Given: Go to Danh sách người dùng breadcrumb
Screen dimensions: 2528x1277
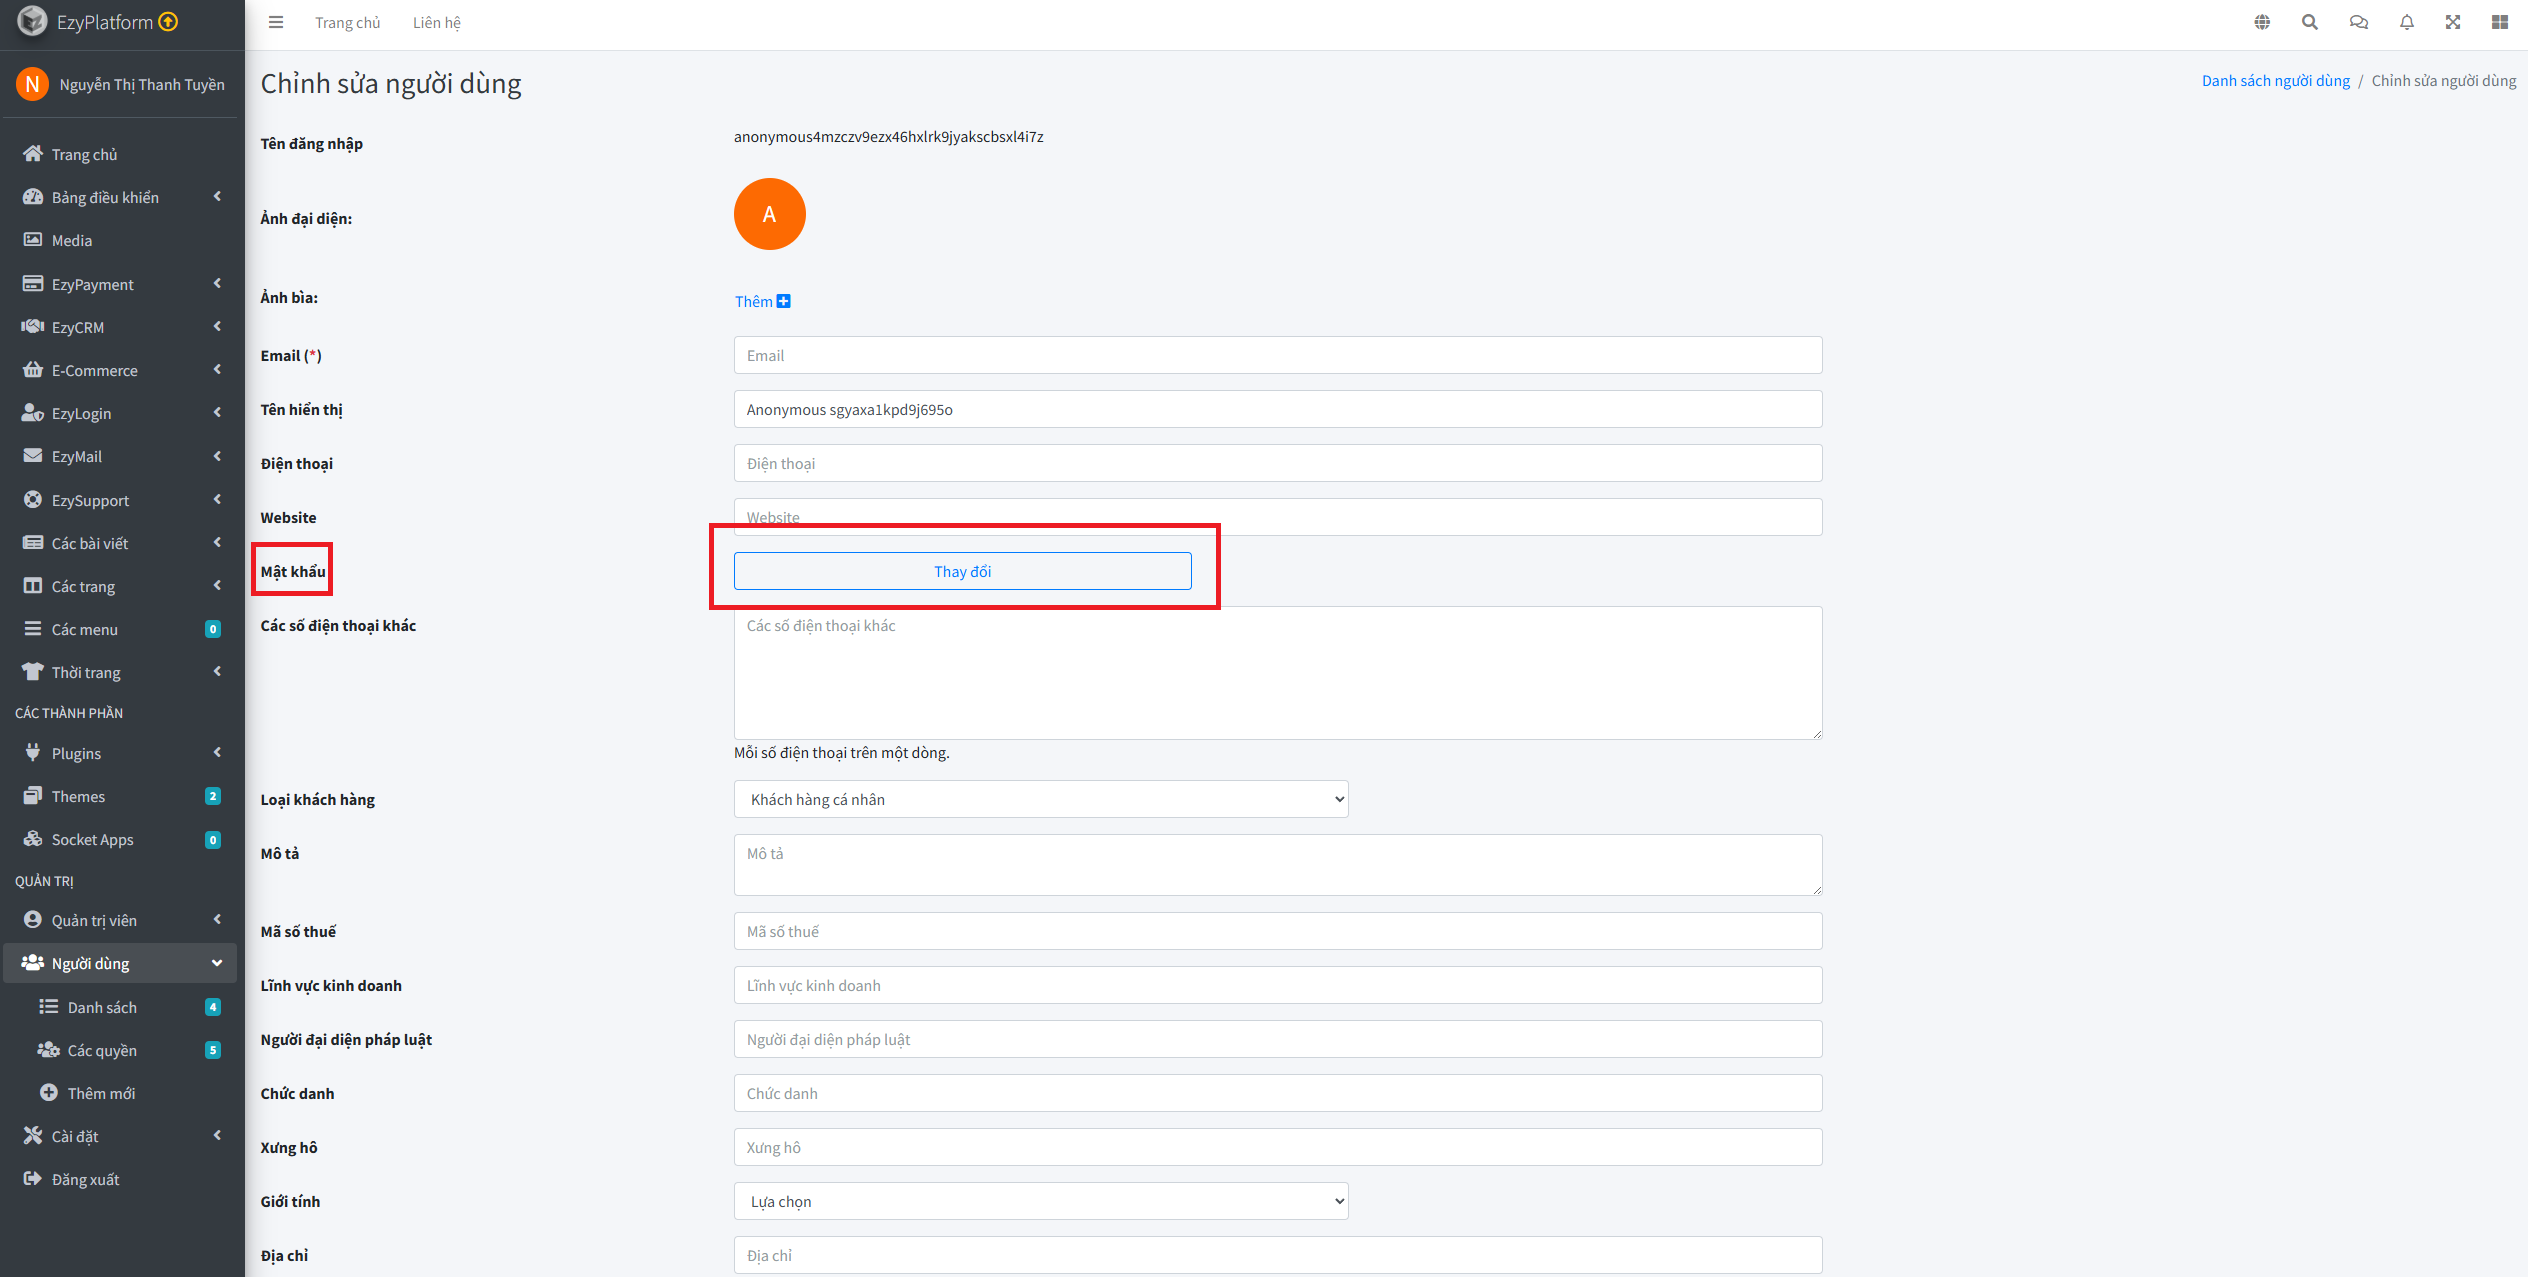Looking at the screenshot, I should (x=2275, y=80).
